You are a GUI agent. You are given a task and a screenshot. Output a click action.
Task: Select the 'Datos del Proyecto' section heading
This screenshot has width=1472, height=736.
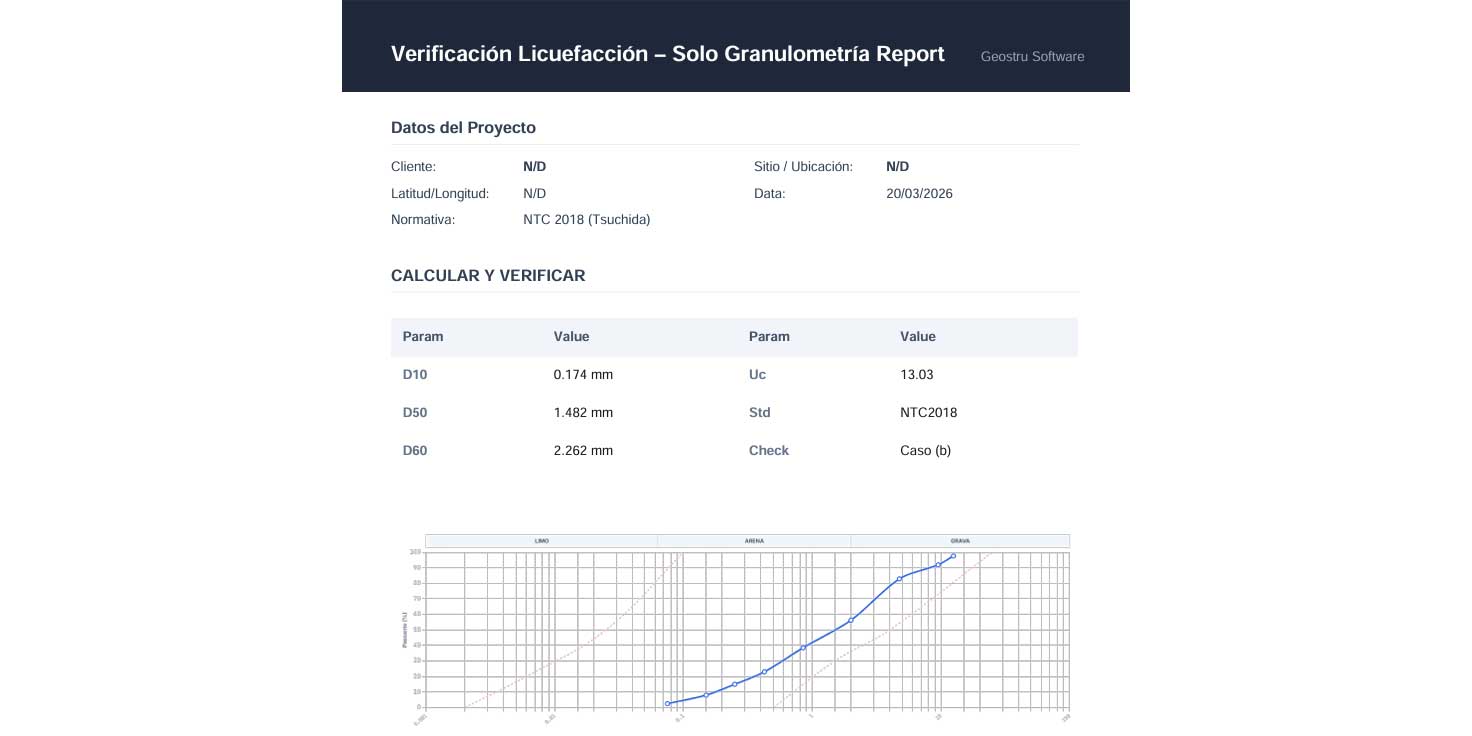[x=463, y=128]
